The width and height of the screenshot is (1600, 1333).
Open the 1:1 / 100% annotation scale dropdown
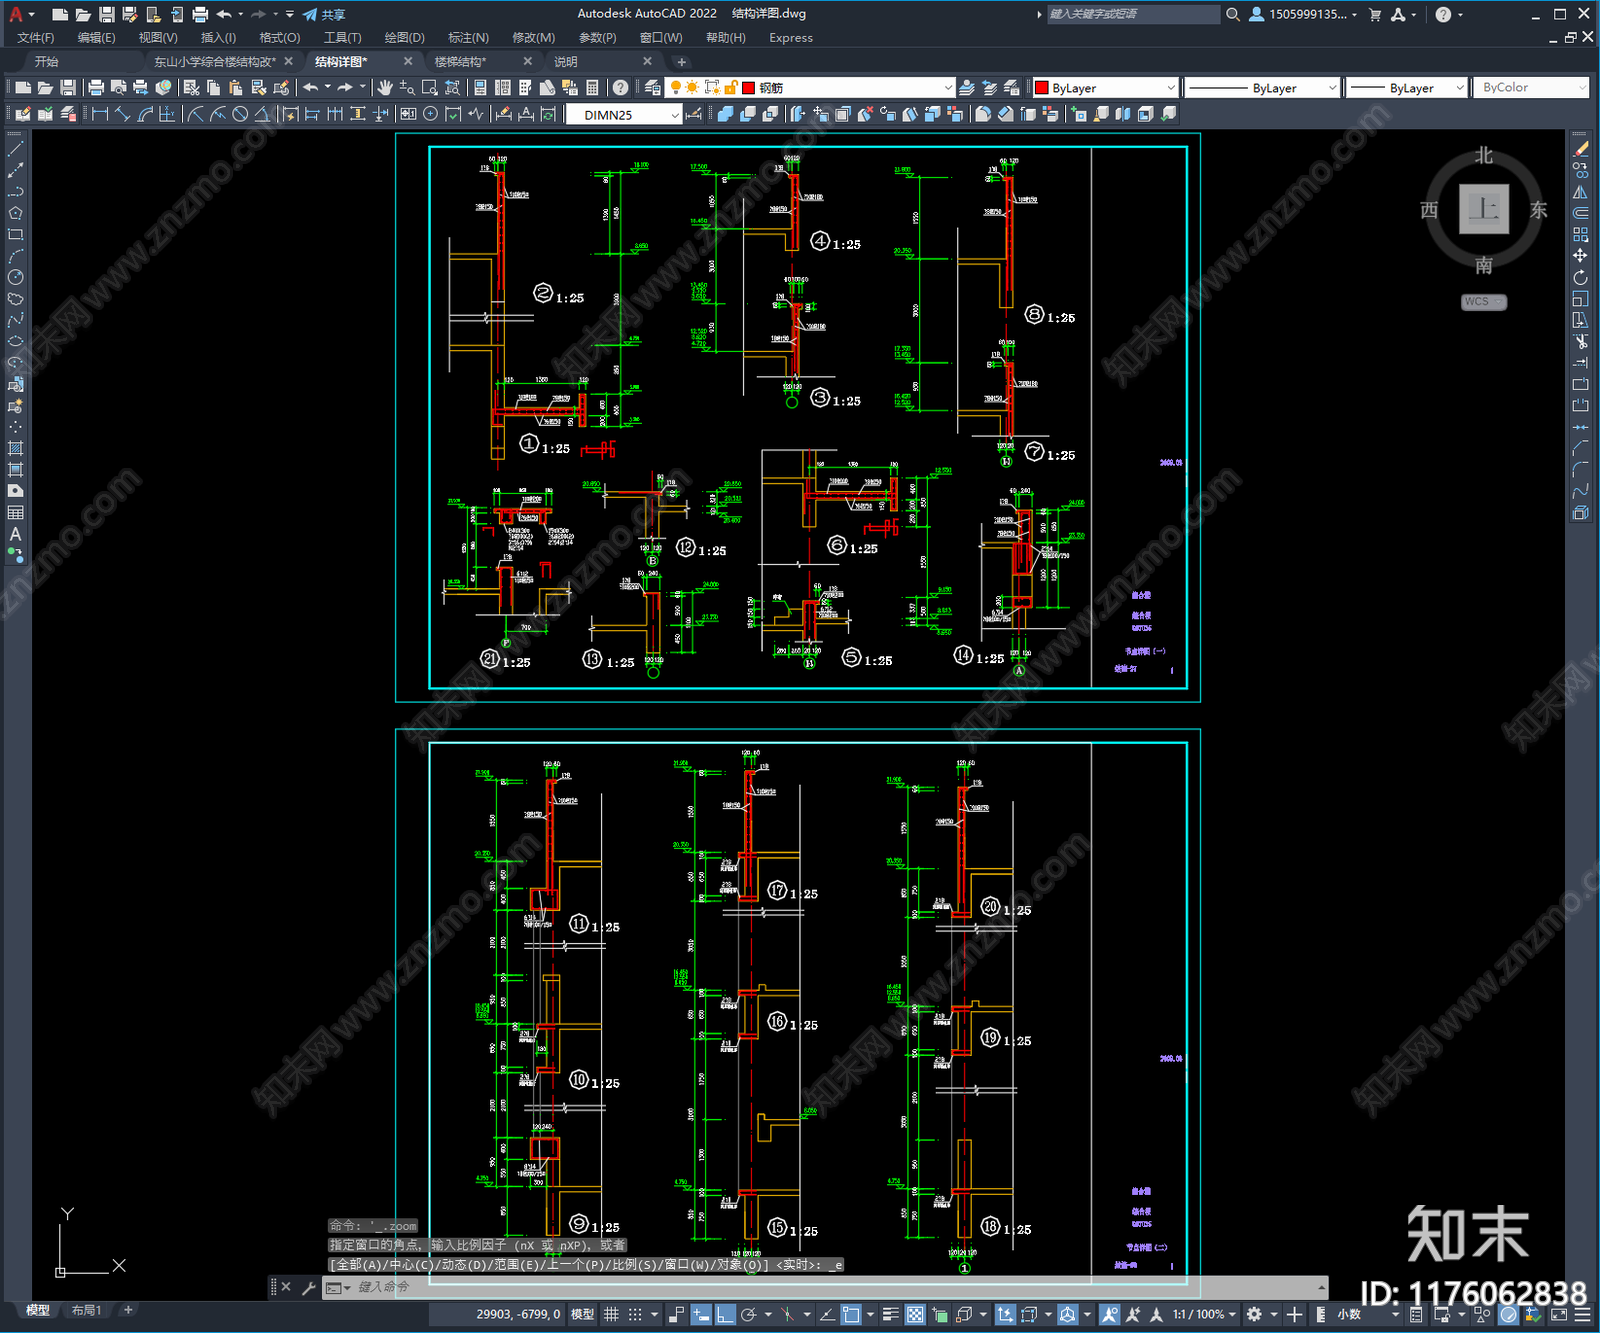pyautogui.click(x=1204, y=1314)
